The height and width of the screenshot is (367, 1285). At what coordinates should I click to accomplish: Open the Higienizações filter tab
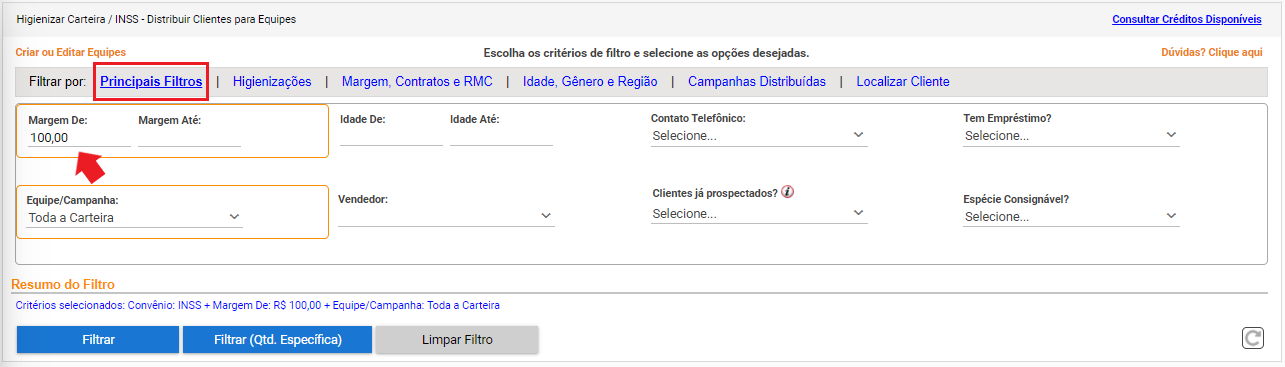pos(272,82)
